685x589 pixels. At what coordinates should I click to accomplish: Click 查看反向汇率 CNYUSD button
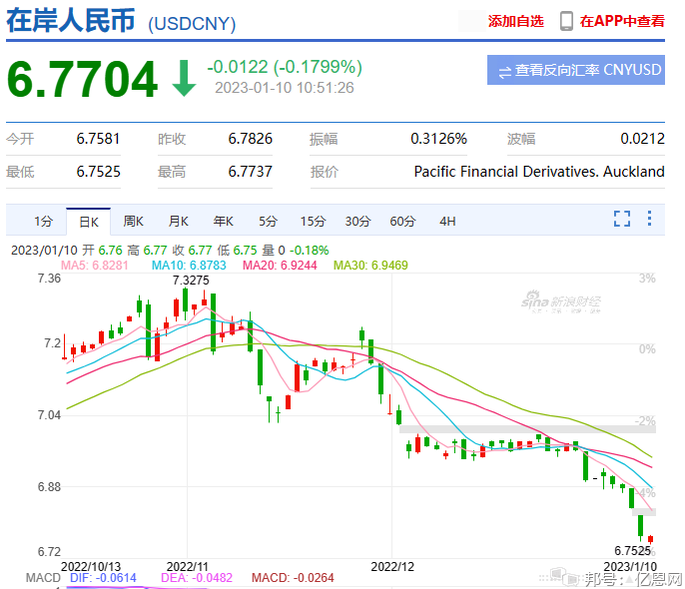(576, 70)
